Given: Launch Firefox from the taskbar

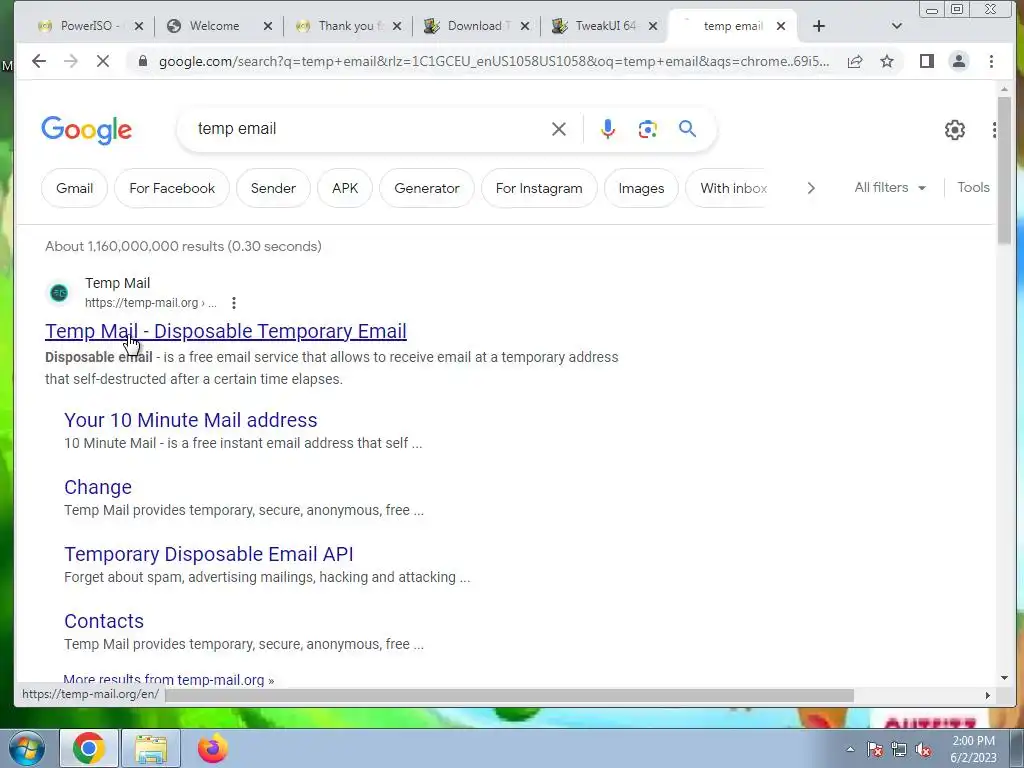Looking at the screenshot, I should (213, 748).
